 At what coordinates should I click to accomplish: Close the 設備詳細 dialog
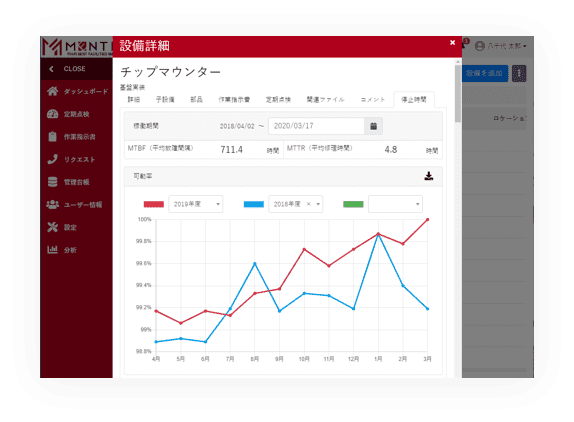452,42
